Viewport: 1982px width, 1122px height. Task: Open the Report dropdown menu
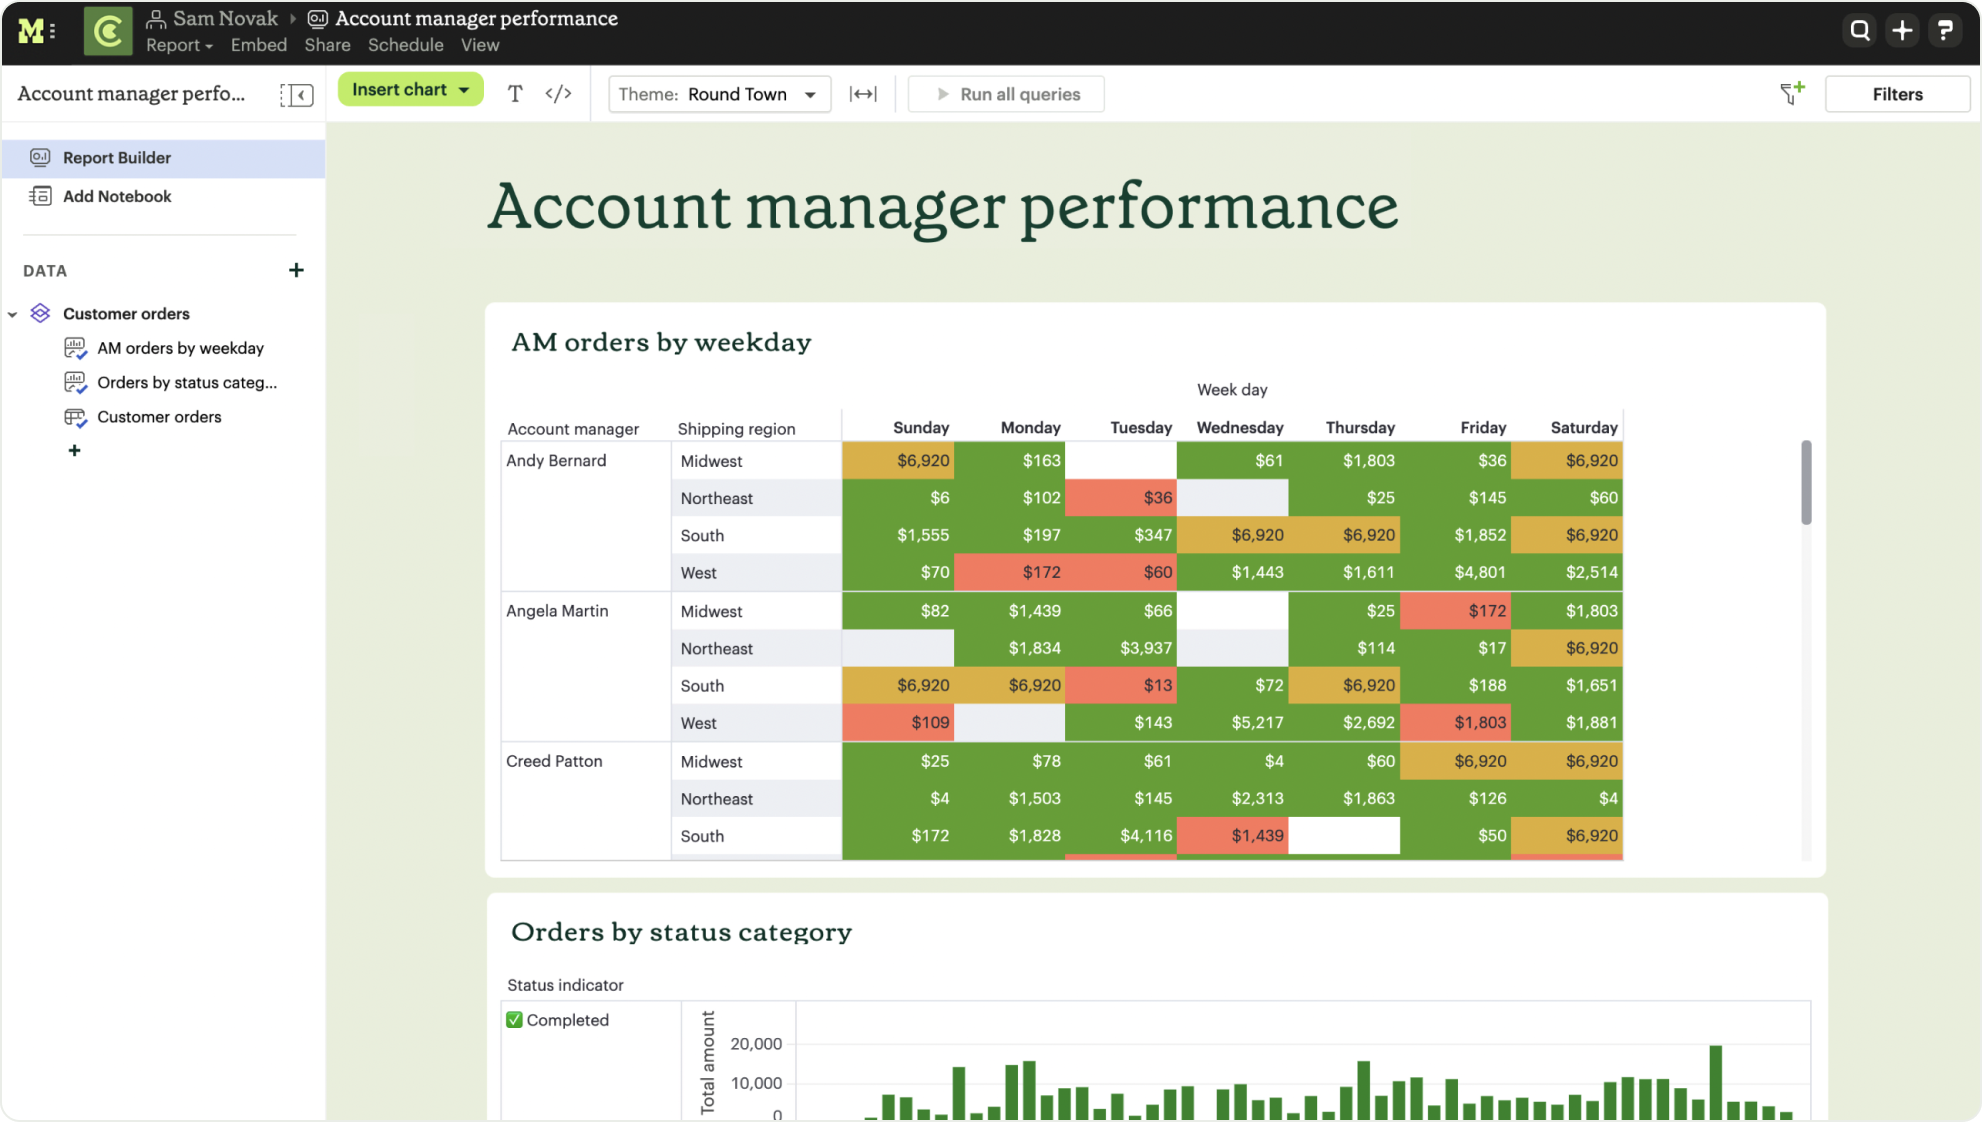[x=179, y=45]
